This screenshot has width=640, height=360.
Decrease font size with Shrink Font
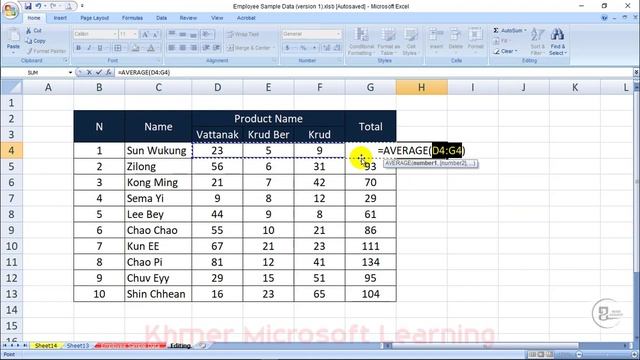pyautogui.click(x=156, y=34)
